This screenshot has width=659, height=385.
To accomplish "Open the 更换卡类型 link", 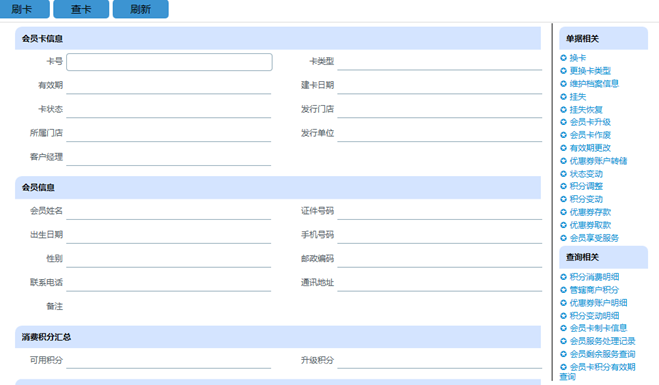I will (x=590, y=71).
